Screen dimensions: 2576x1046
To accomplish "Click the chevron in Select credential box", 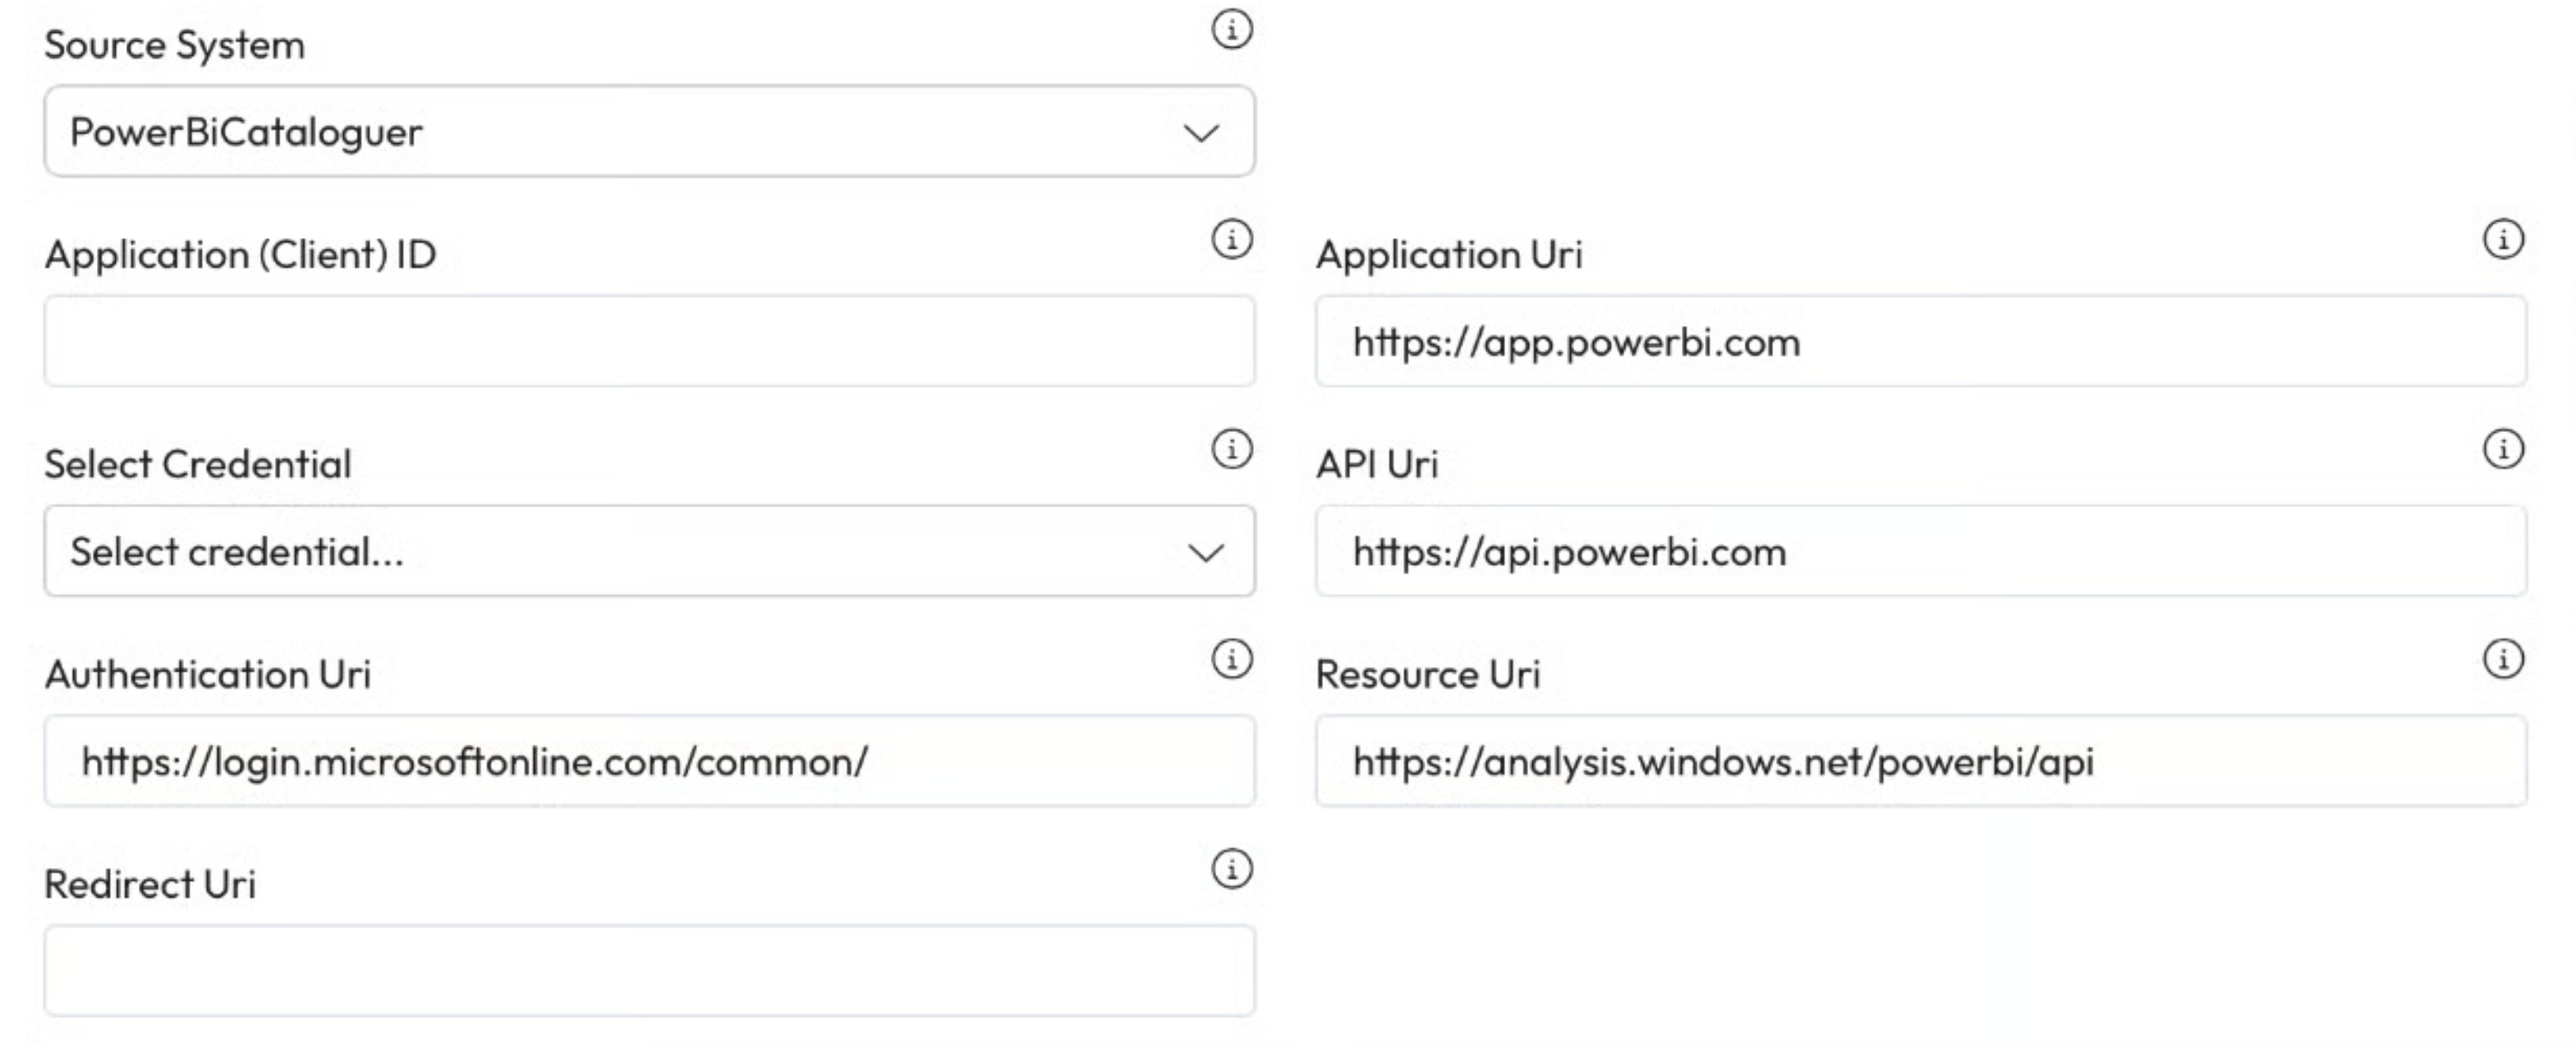I will 1205,553.
